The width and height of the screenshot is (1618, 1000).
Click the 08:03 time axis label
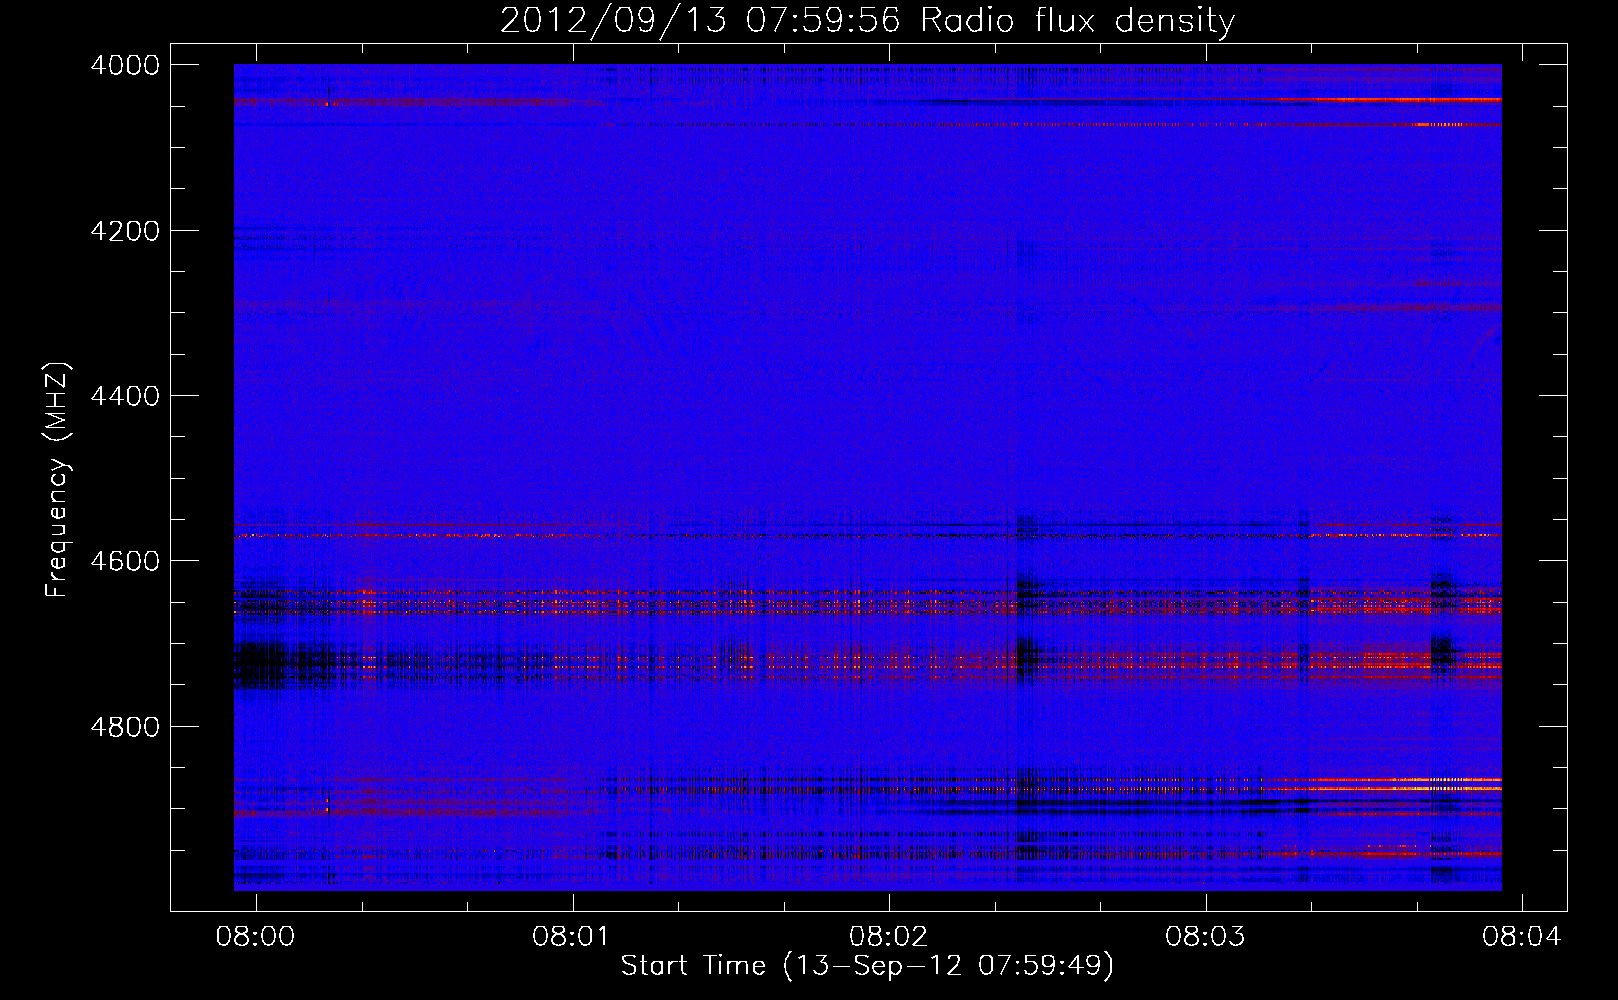point(1205,936)
